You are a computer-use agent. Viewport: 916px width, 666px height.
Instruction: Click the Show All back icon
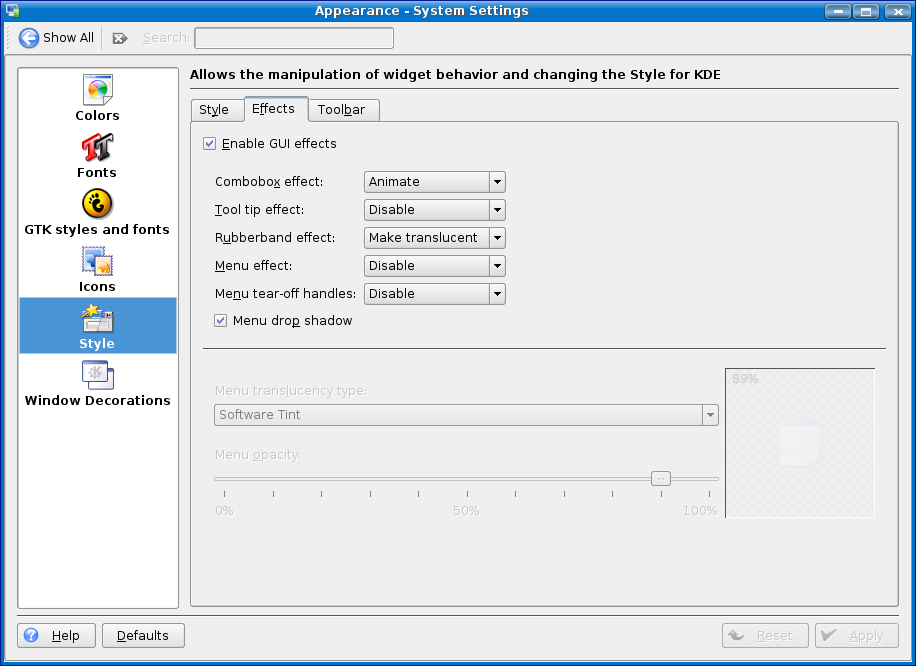pos(29,38)
